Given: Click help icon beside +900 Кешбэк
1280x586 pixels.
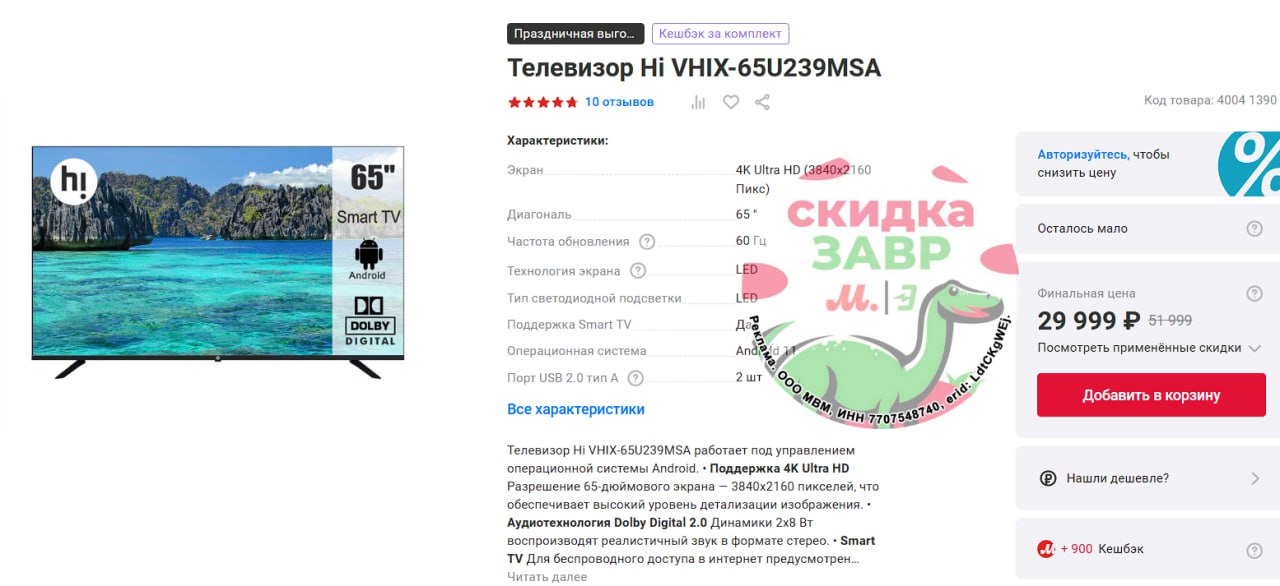Looking at the screenshot, I should point(1254,551).
